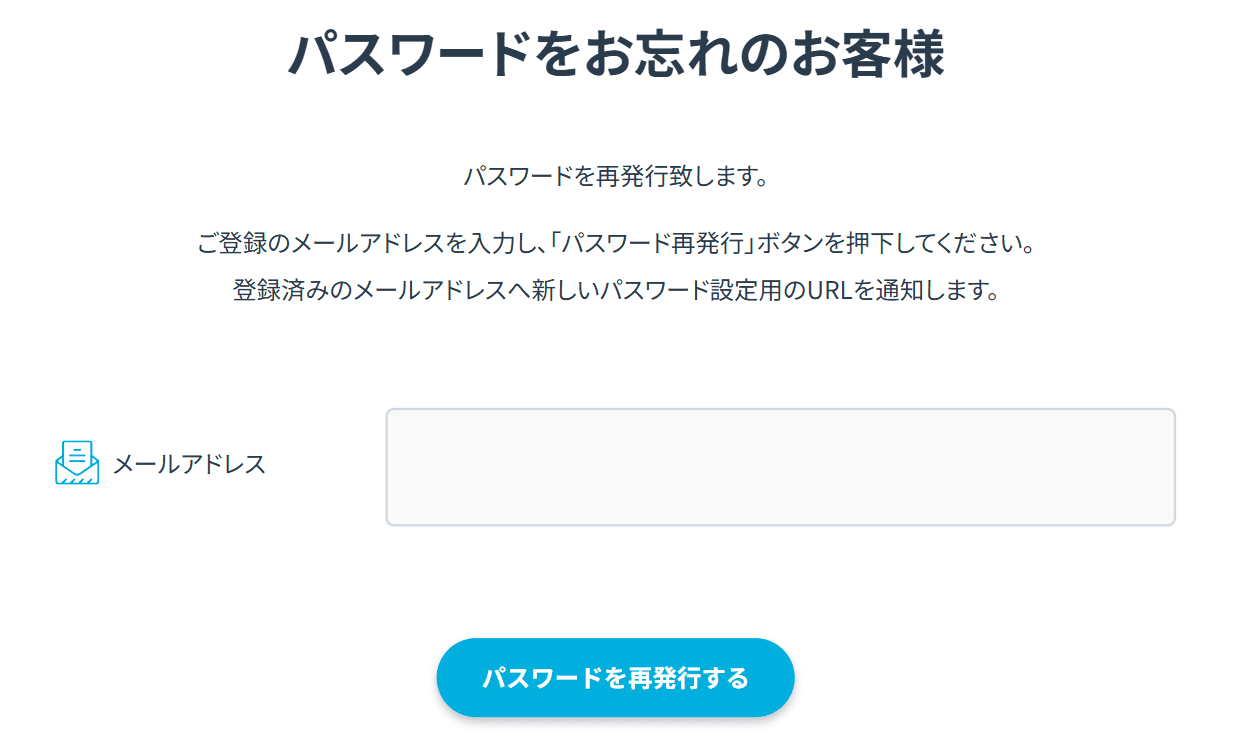Screen dimensions: 1250x742
Task: Click the メールアドレス field label
Action: click(189, 464)
